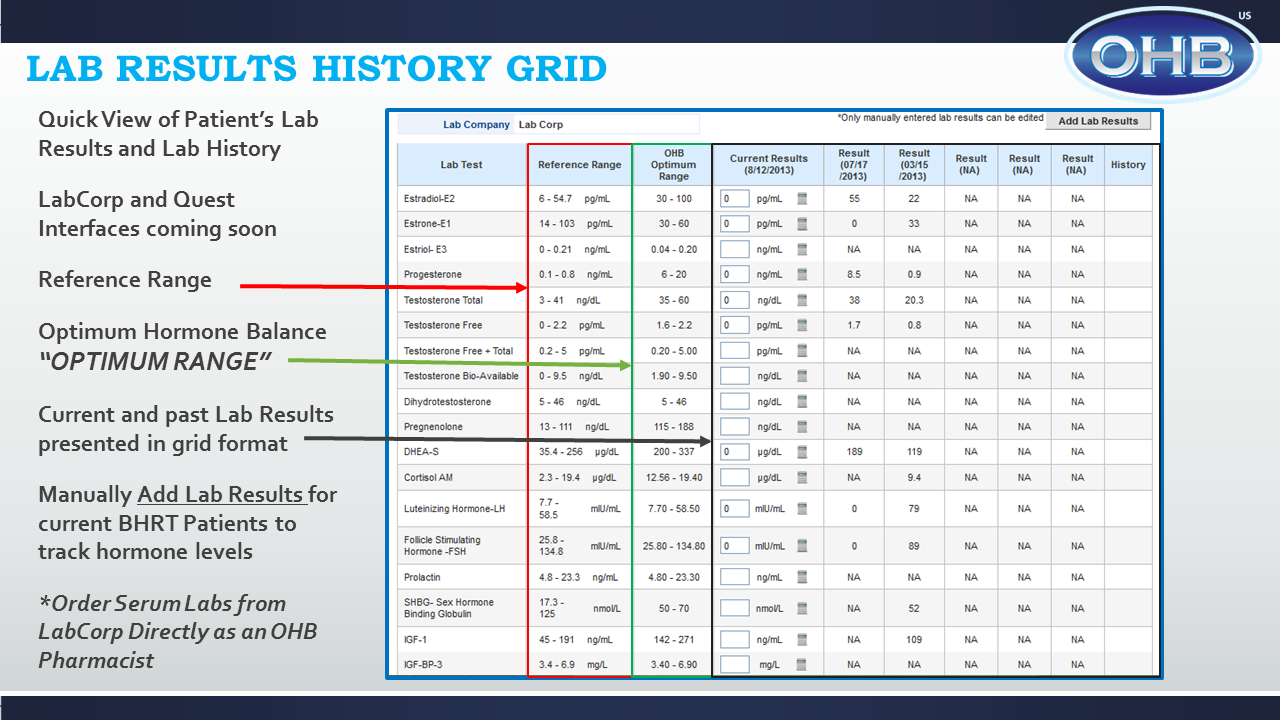Click the Add Lab Results button
Viewport: 1280px width, 720px height.
[x=1098, y=121]
